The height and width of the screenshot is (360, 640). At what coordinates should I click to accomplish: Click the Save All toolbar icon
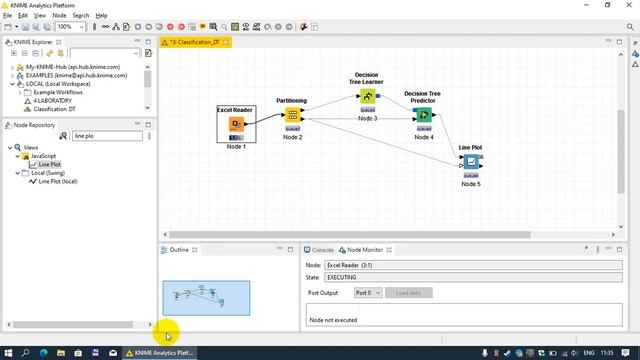[47, 27]
